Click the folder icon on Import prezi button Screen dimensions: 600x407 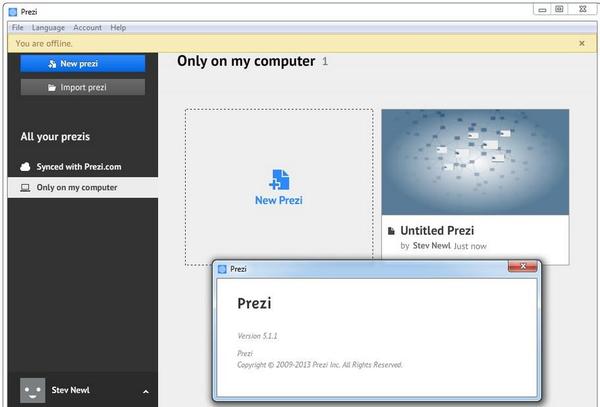[52, 88]
